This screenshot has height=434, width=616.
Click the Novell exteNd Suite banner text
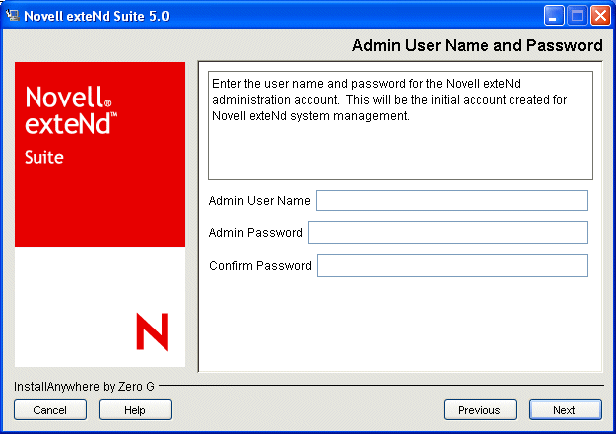pos(71,125)
